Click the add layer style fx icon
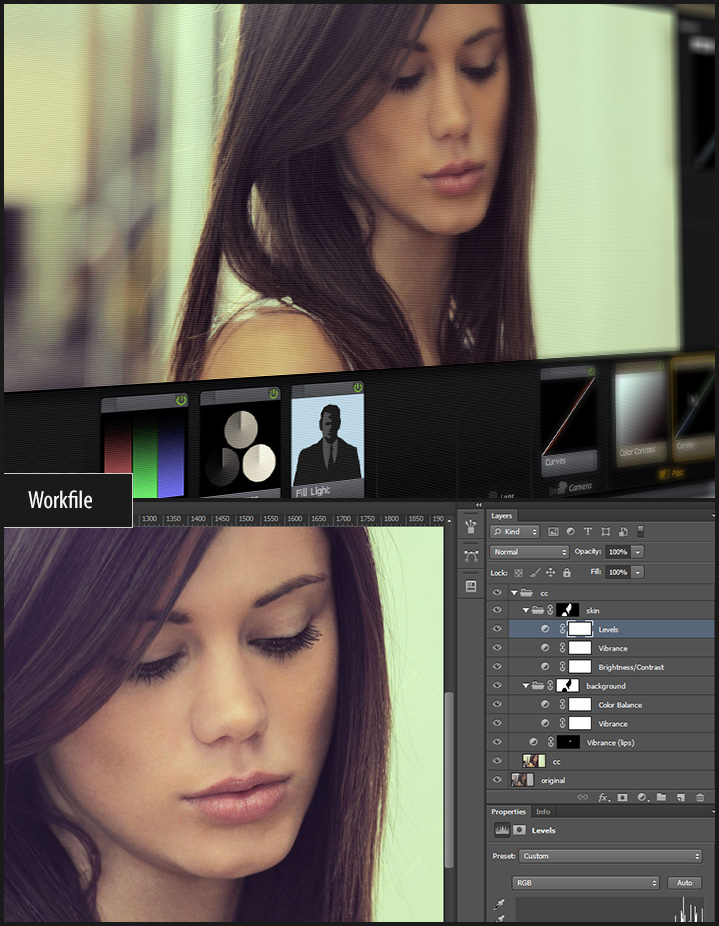 click(x=603, y=797)
